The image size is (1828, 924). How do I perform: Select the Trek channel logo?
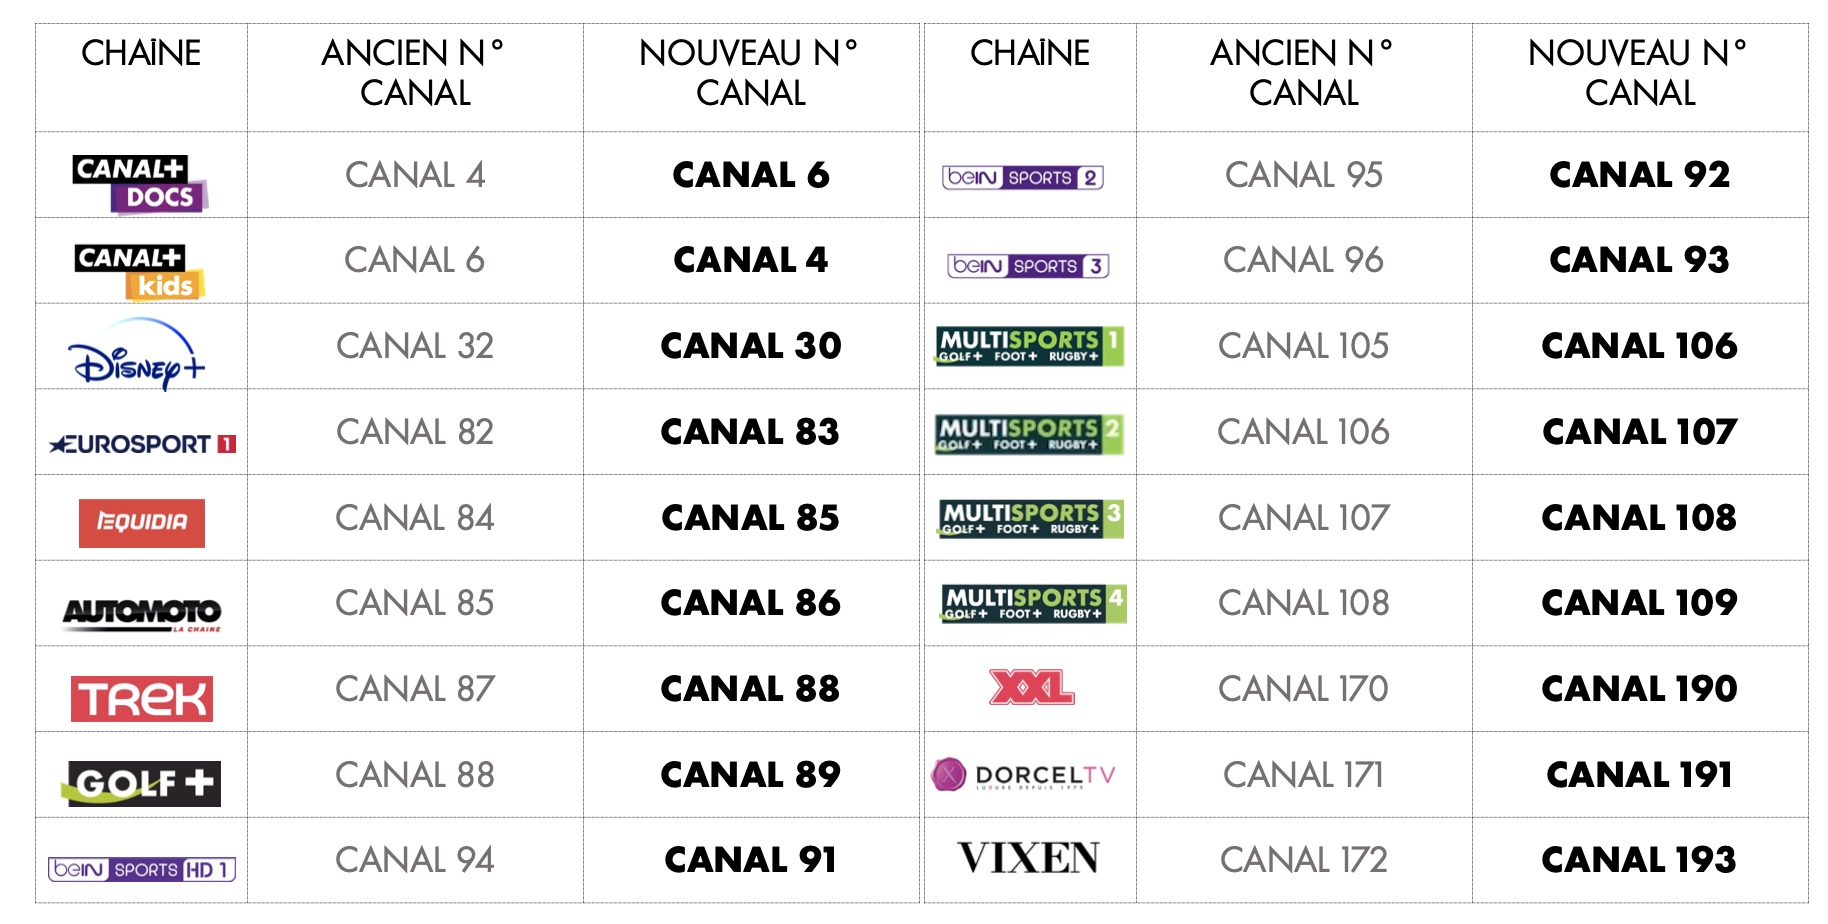[142, 698]
